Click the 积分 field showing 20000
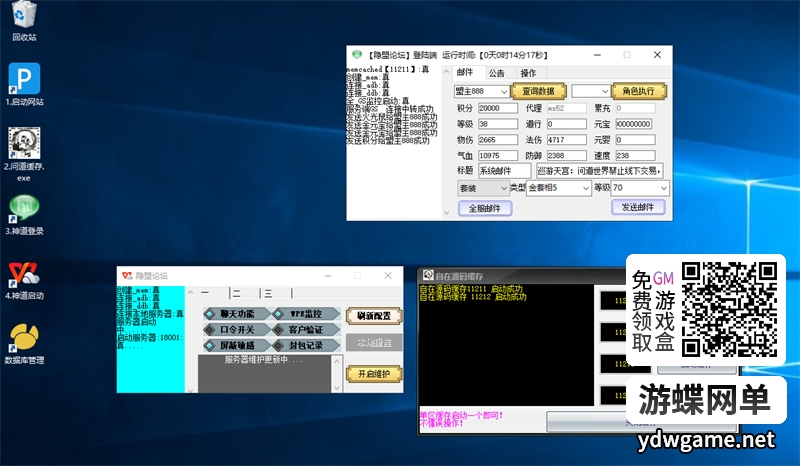The image size is (800, 466). click(x=498, y=108)
